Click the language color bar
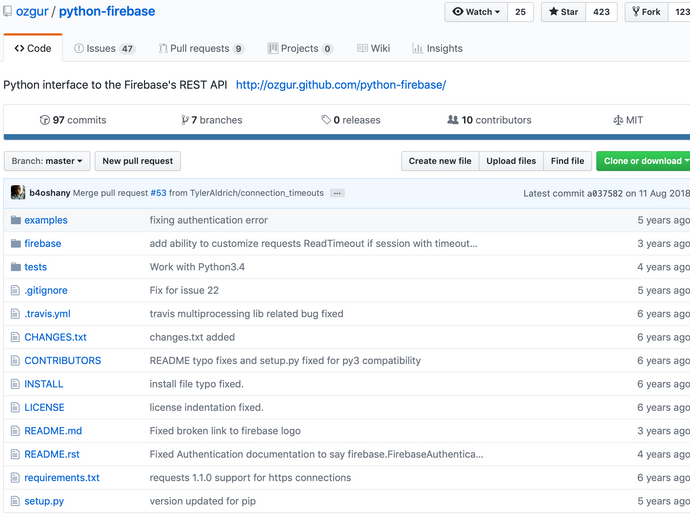The width and height of the screenshot is (690, 518). click(x=345, y=137)
